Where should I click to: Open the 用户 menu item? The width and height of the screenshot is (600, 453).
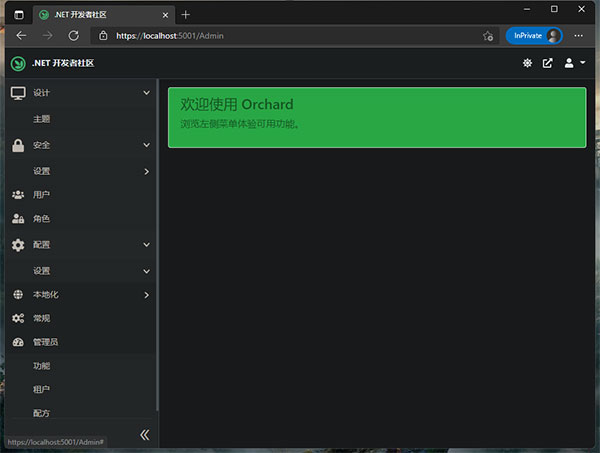pyautogui.click(x=41, y=195)
